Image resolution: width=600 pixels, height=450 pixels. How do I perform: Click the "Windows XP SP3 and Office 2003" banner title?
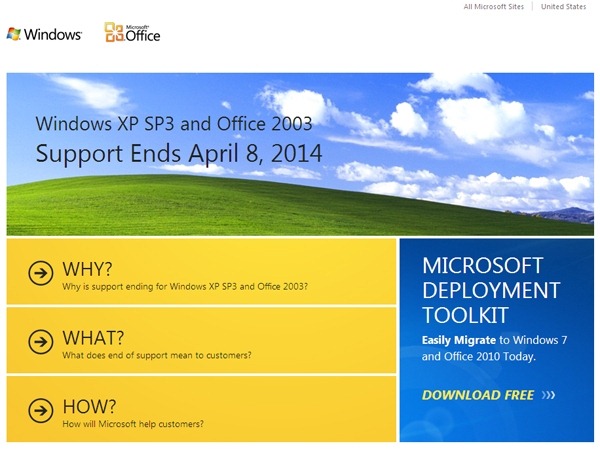[174, 124]
